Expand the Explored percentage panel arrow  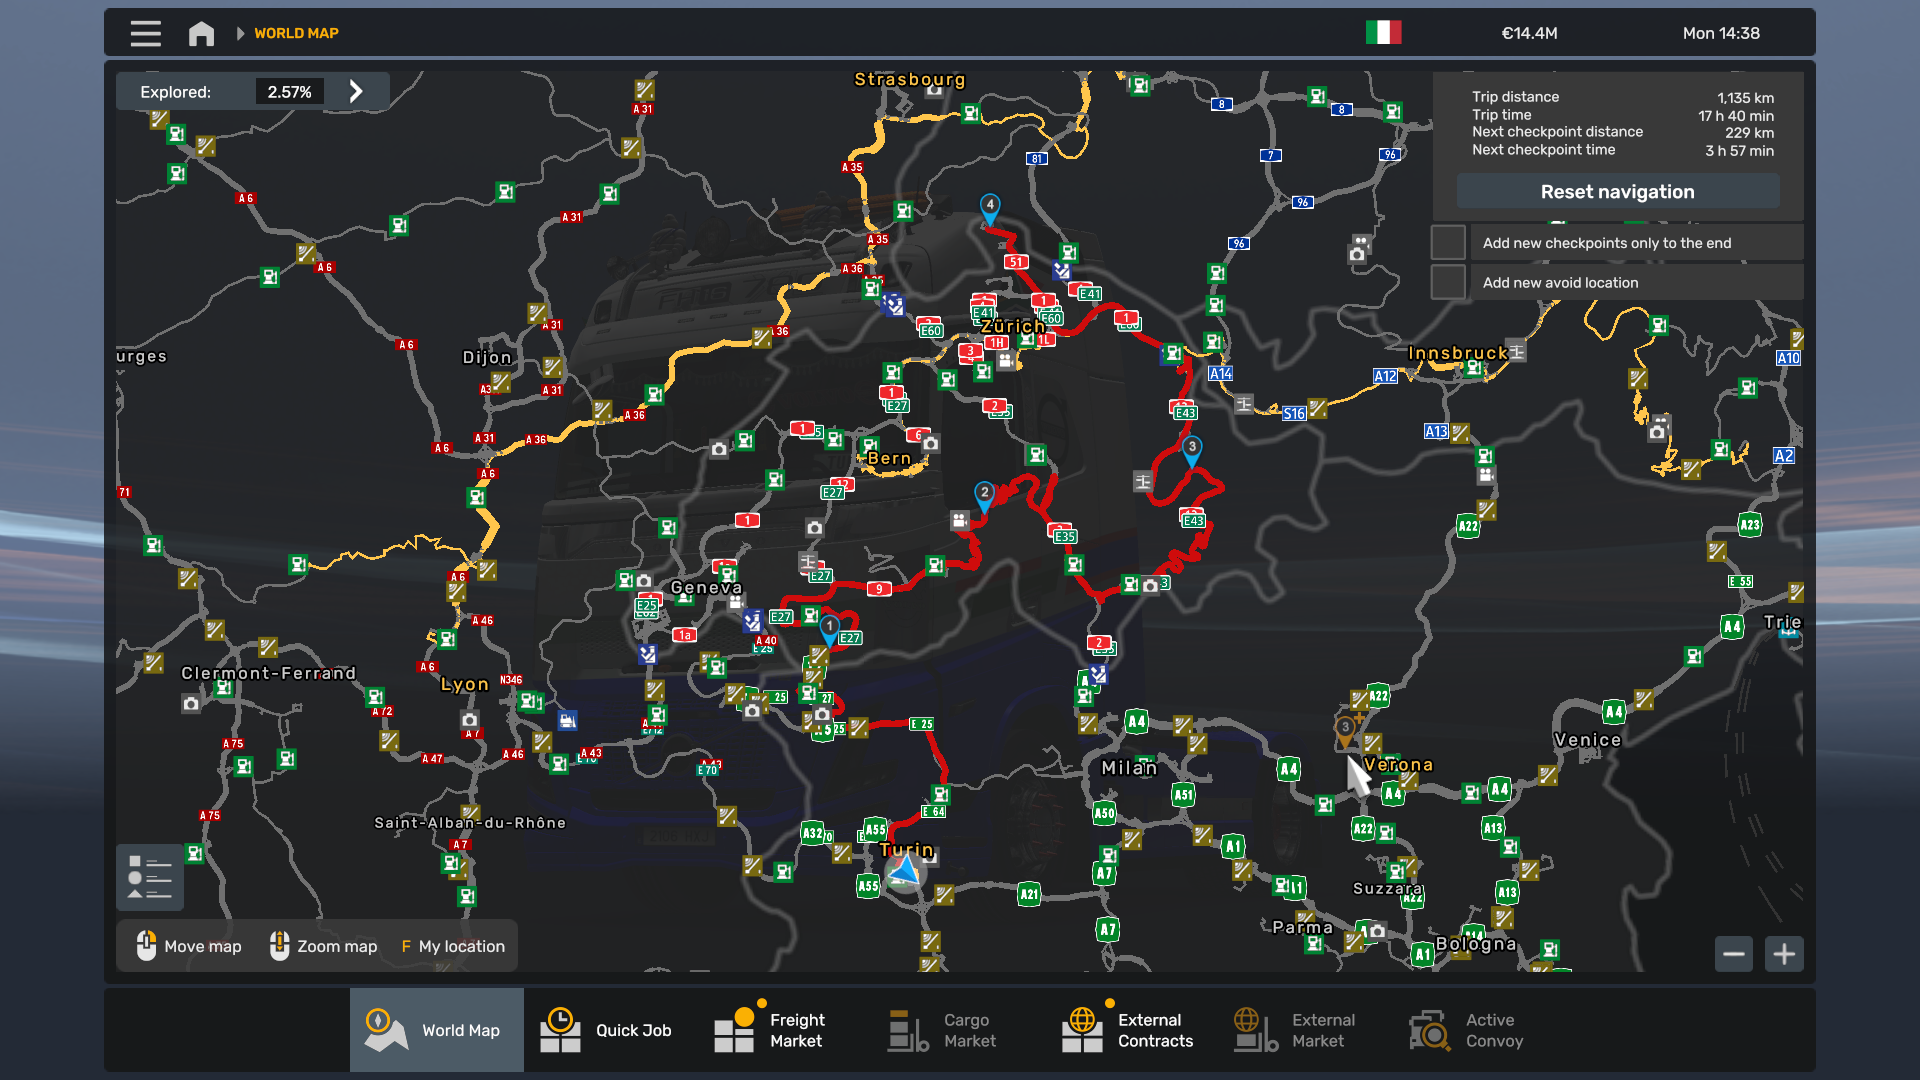(356, 92)
